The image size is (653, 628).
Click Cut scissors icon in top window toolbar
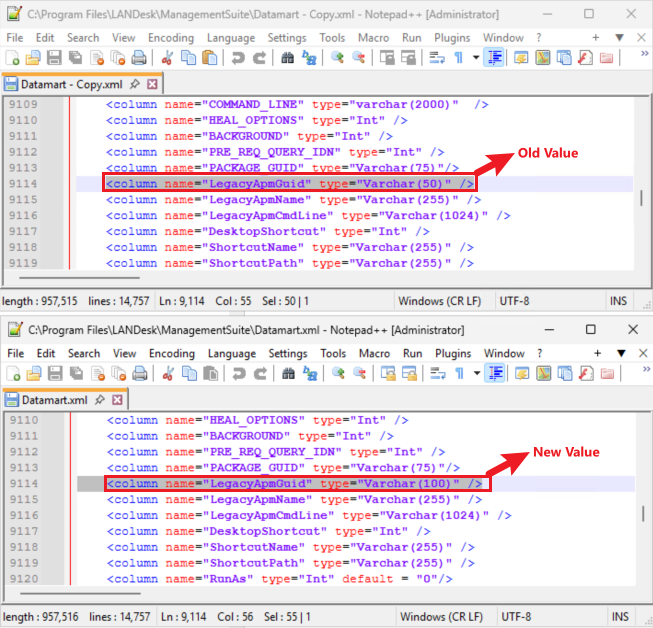pyautogui.click(x=166, y=59)
